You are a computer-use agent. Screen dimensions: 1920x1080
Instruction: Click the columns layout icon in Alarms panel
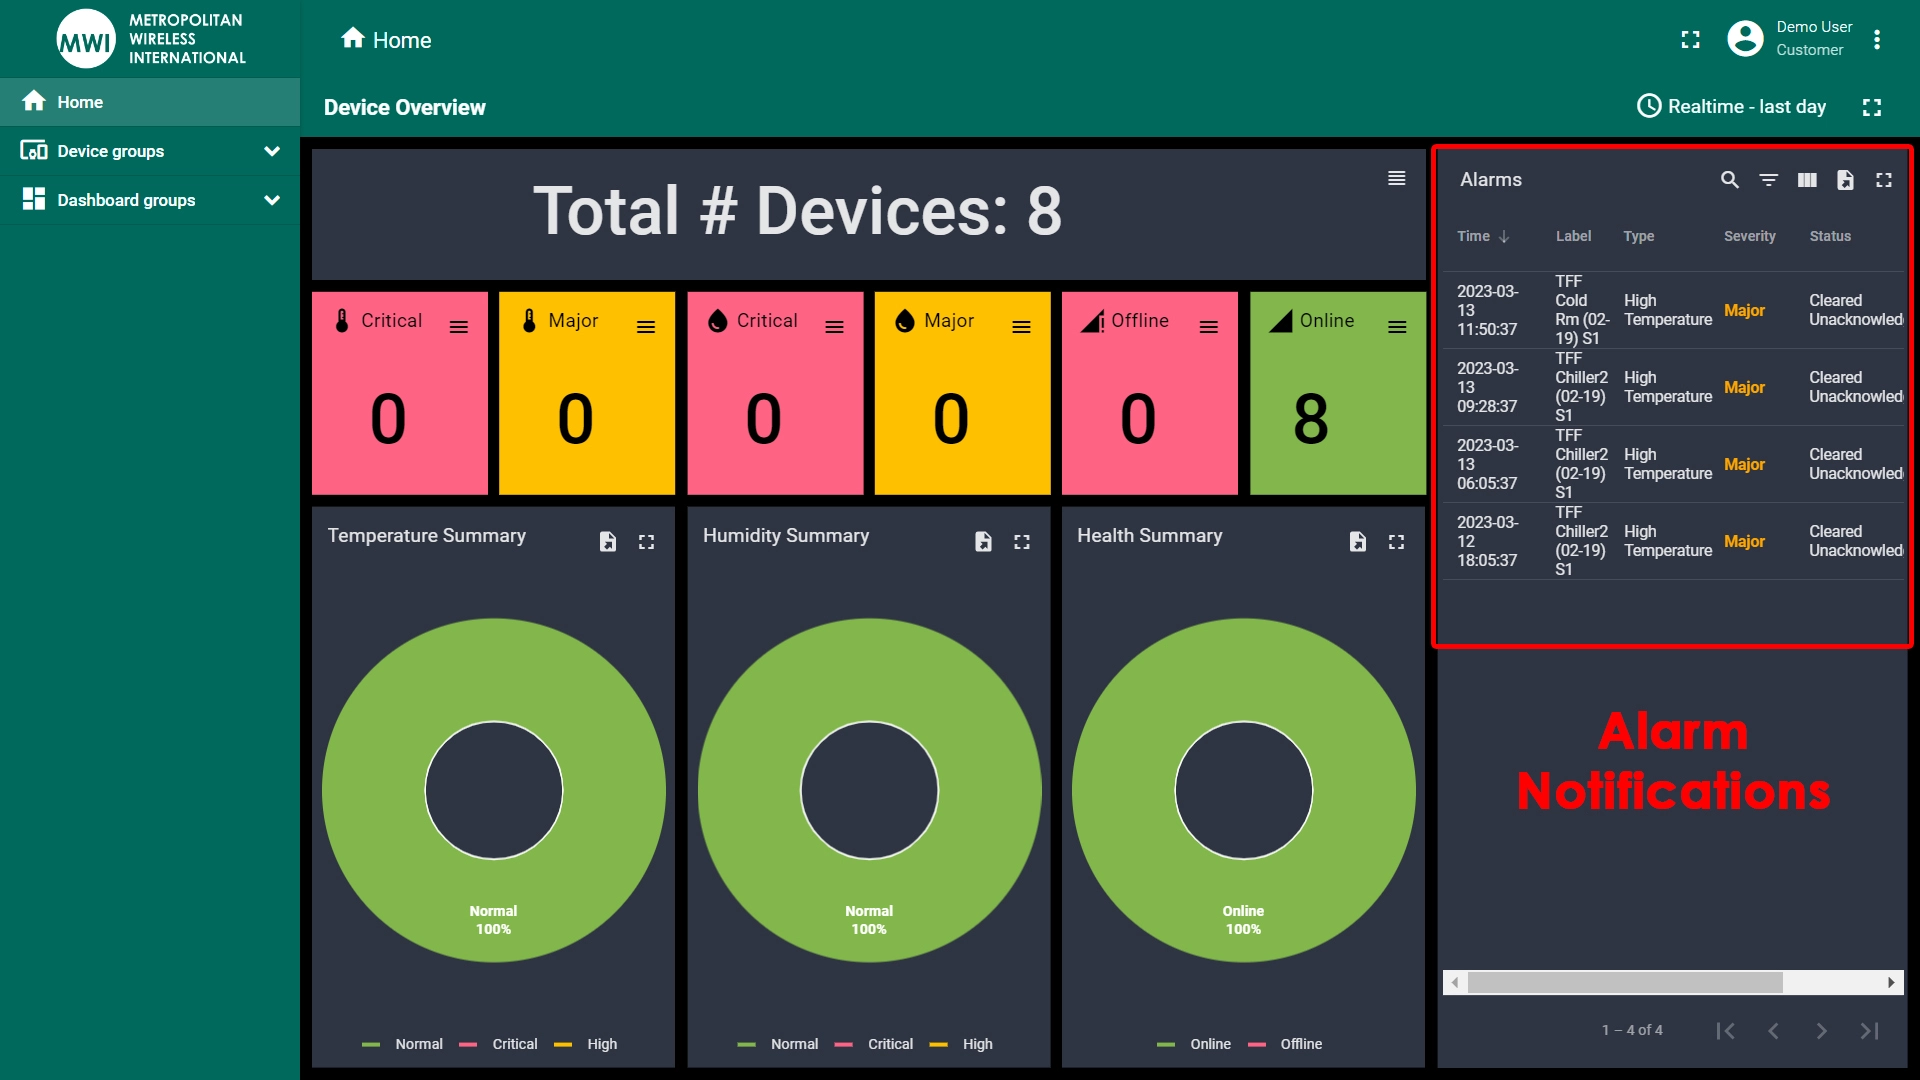(1808, 179)
